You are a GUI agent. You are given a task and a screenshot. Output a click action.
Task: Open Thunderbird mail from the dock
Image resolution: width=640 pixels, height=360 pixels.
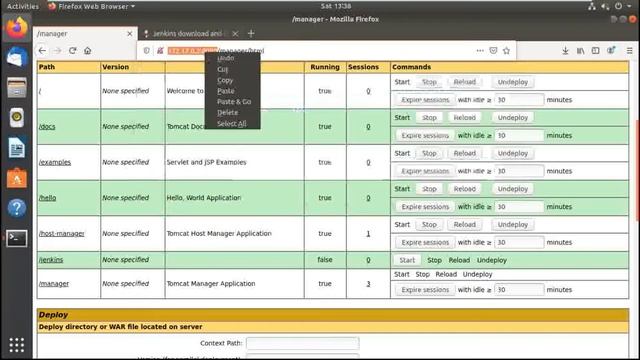(17, 58)
